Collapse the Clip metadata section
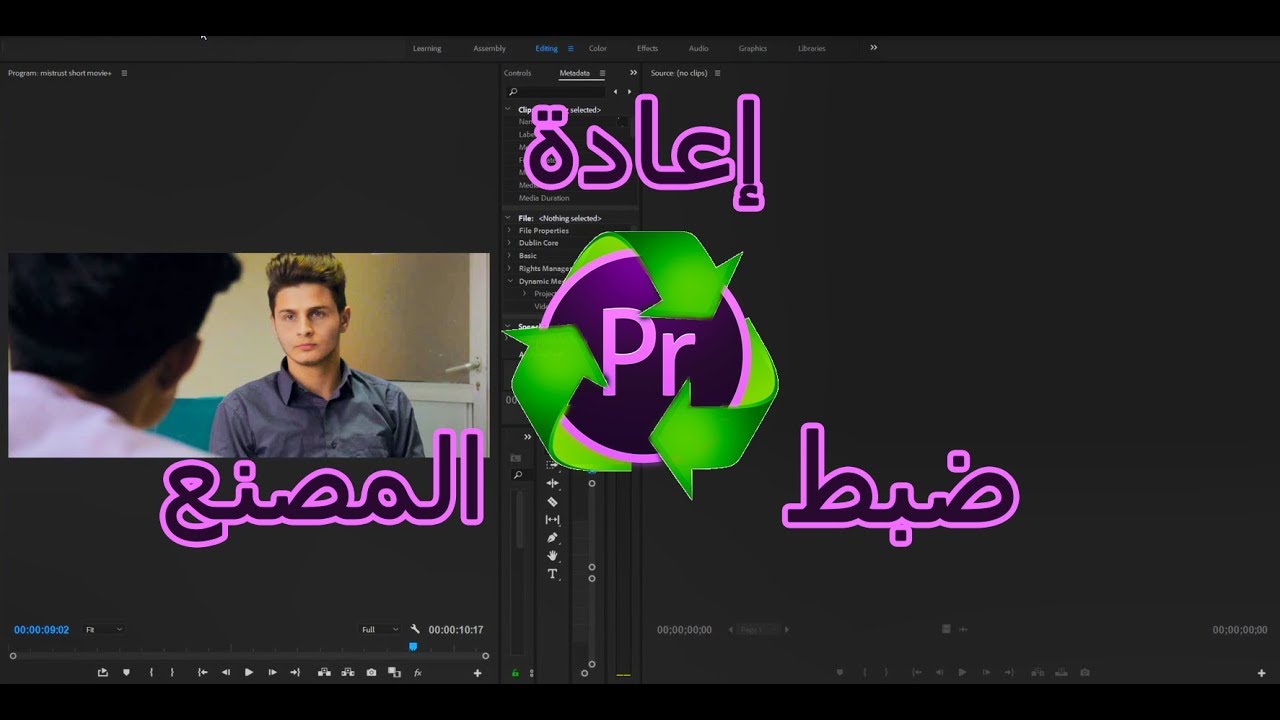The width and height of the screenshot is (1280, 720). pos(508,109)
